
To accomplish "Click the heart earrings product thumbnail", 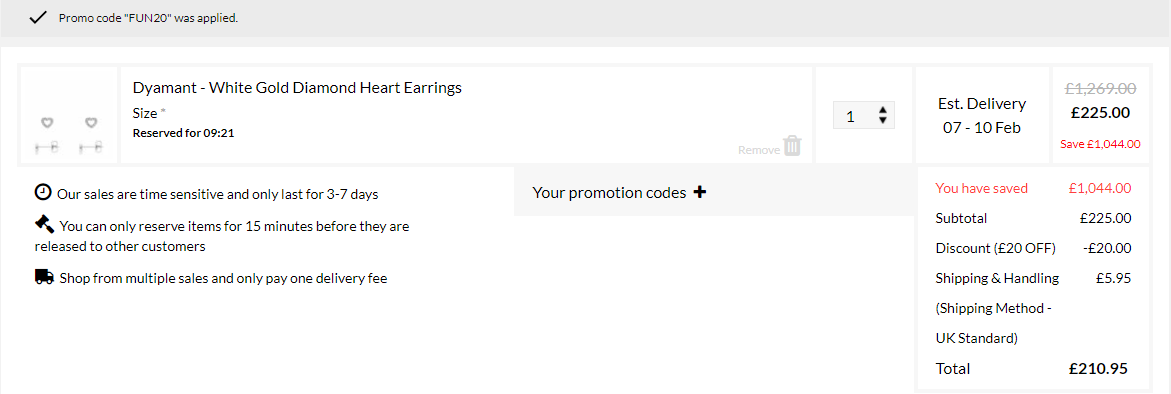I will tap(69, 115).
